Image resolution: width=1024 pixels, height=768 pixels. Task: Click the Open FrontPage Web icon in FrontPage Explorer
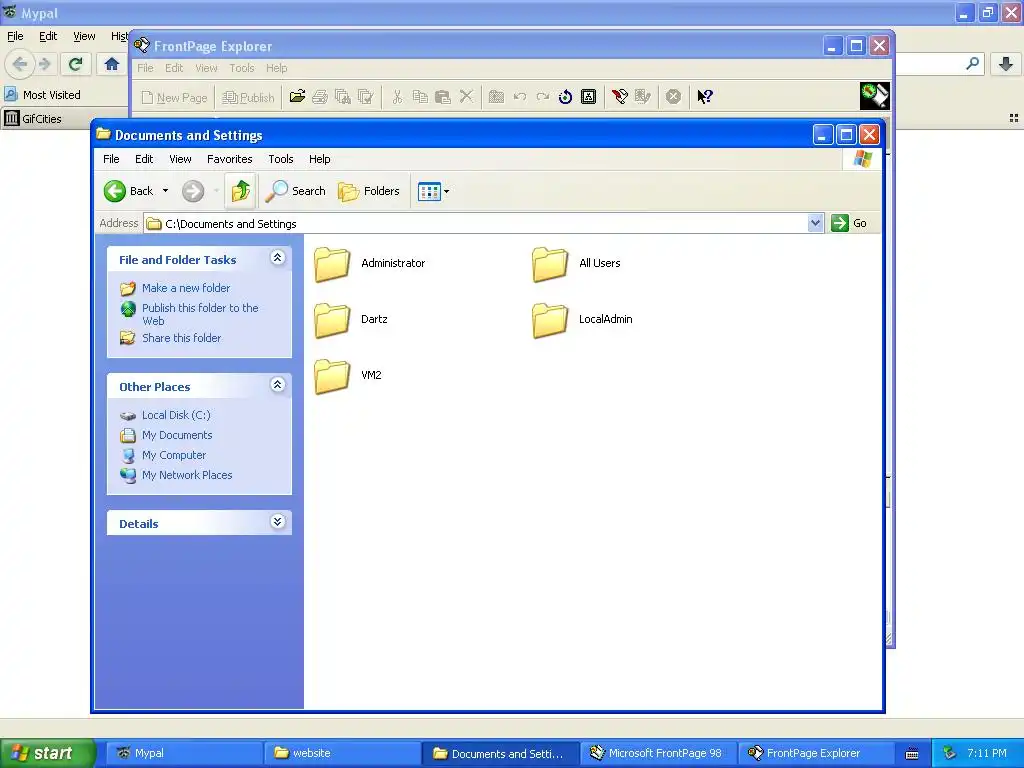click(x=297, y=97)
